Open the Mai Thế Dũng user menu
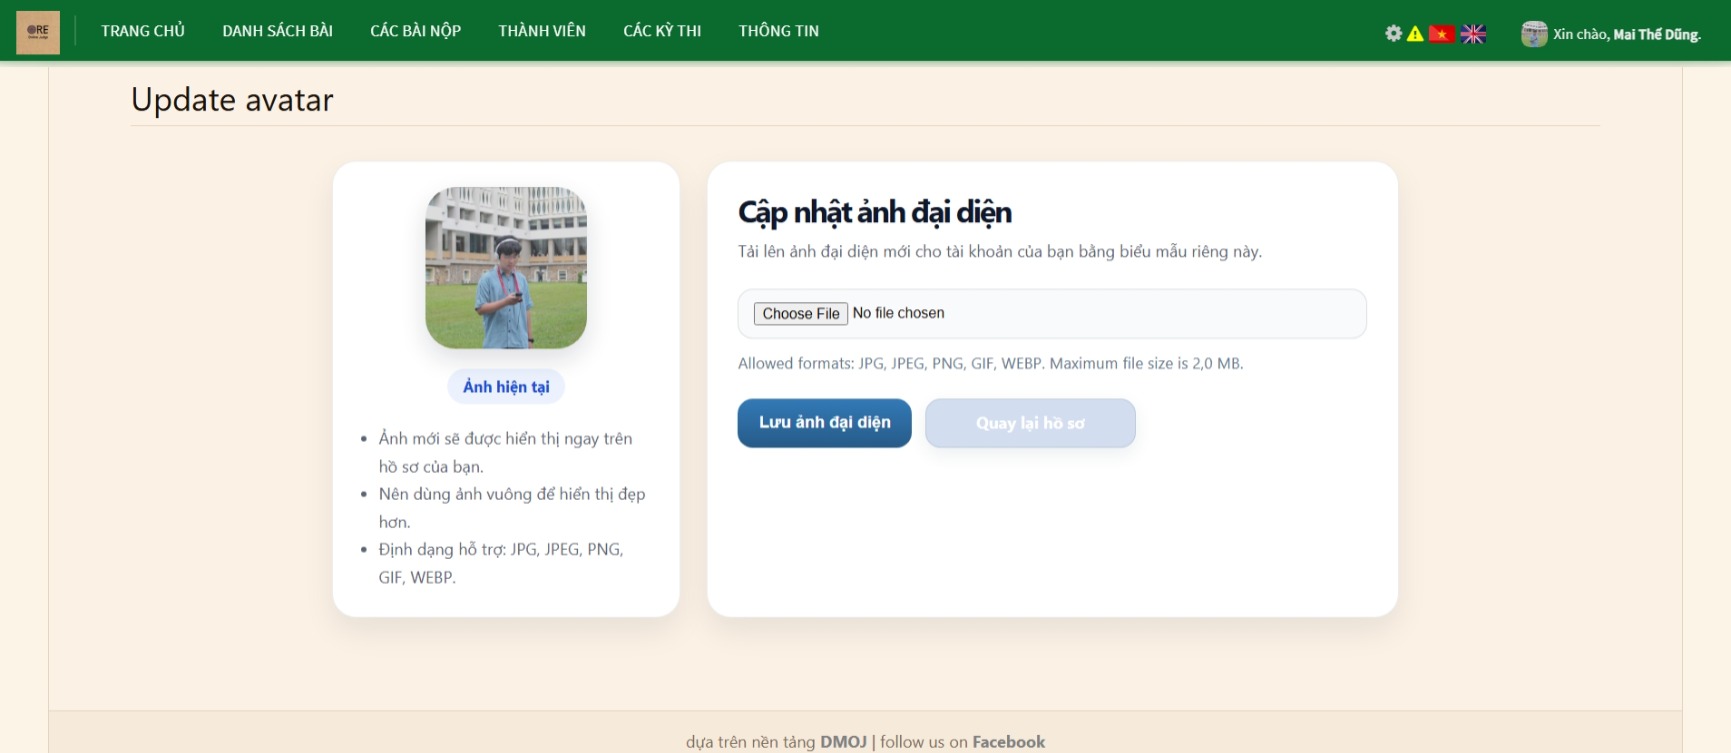 point(1656,34)
